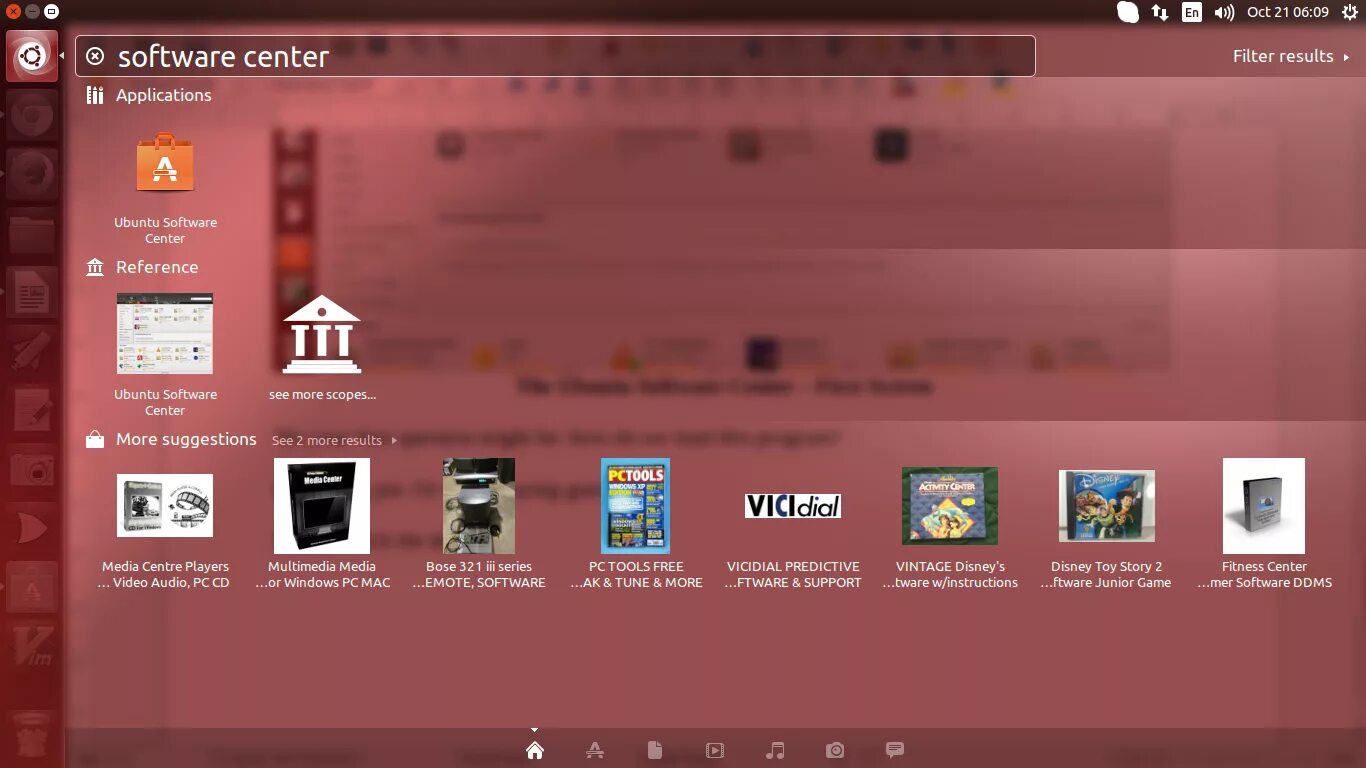Open the camera screenshot icon in launcher

coord(32,470)
